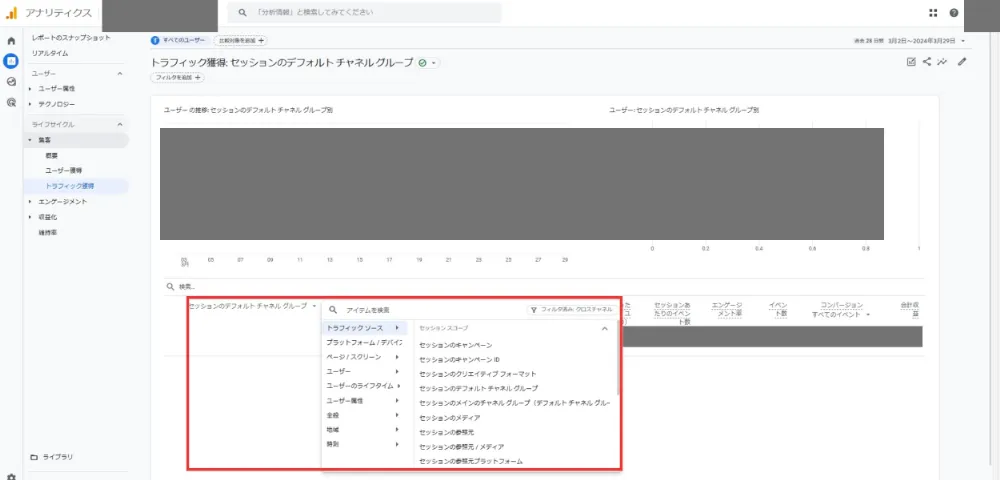Viewport: 1000px width, 480px height.
Task: Expand the ユーザー属性 sidebar item
Action: tap(30, 89)
